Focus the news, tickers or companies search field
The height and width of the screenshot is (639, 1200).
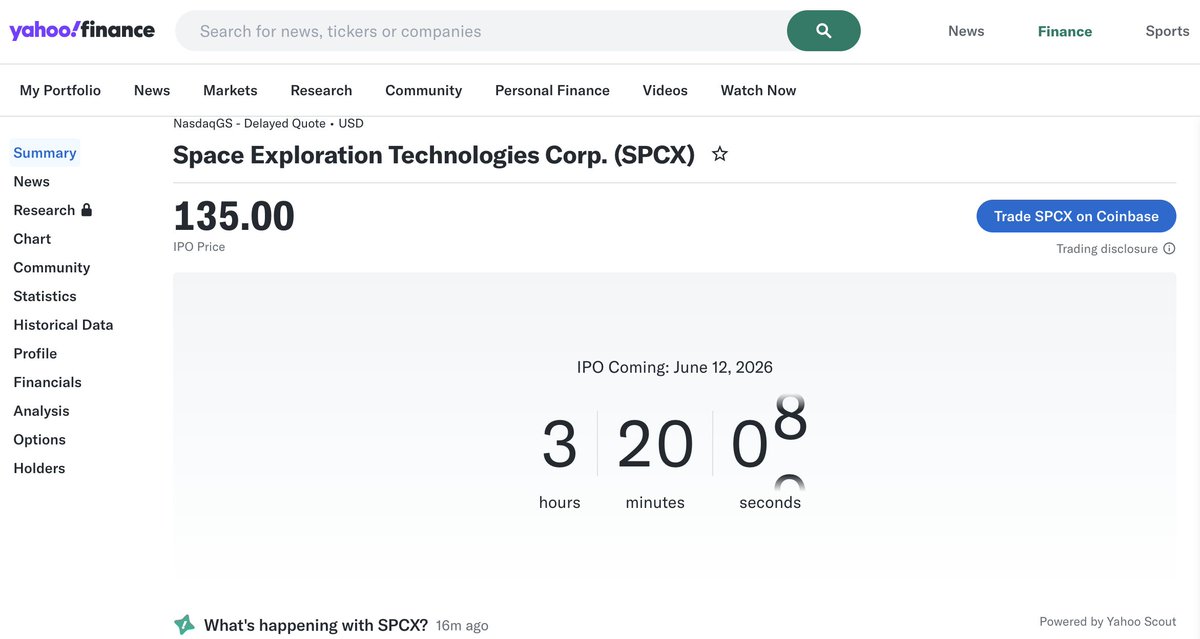[481, 31]
